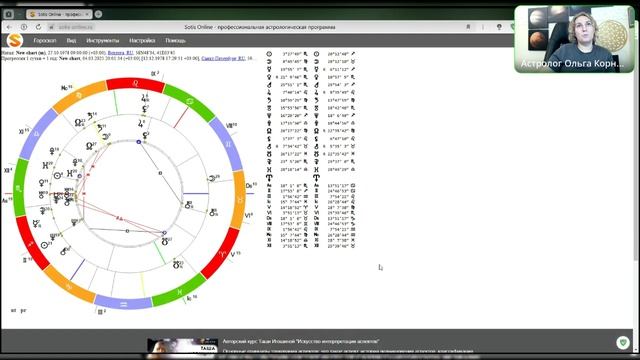Click the green Pisces segment of the zodiac ring

point(179,291)
